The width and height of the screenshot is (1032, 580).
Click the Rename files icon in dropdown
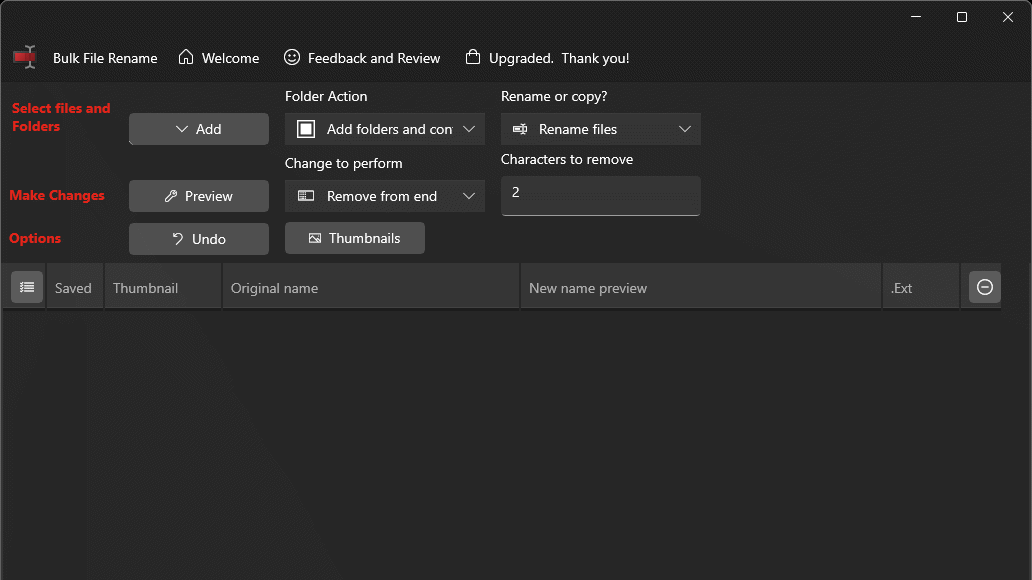520,129
